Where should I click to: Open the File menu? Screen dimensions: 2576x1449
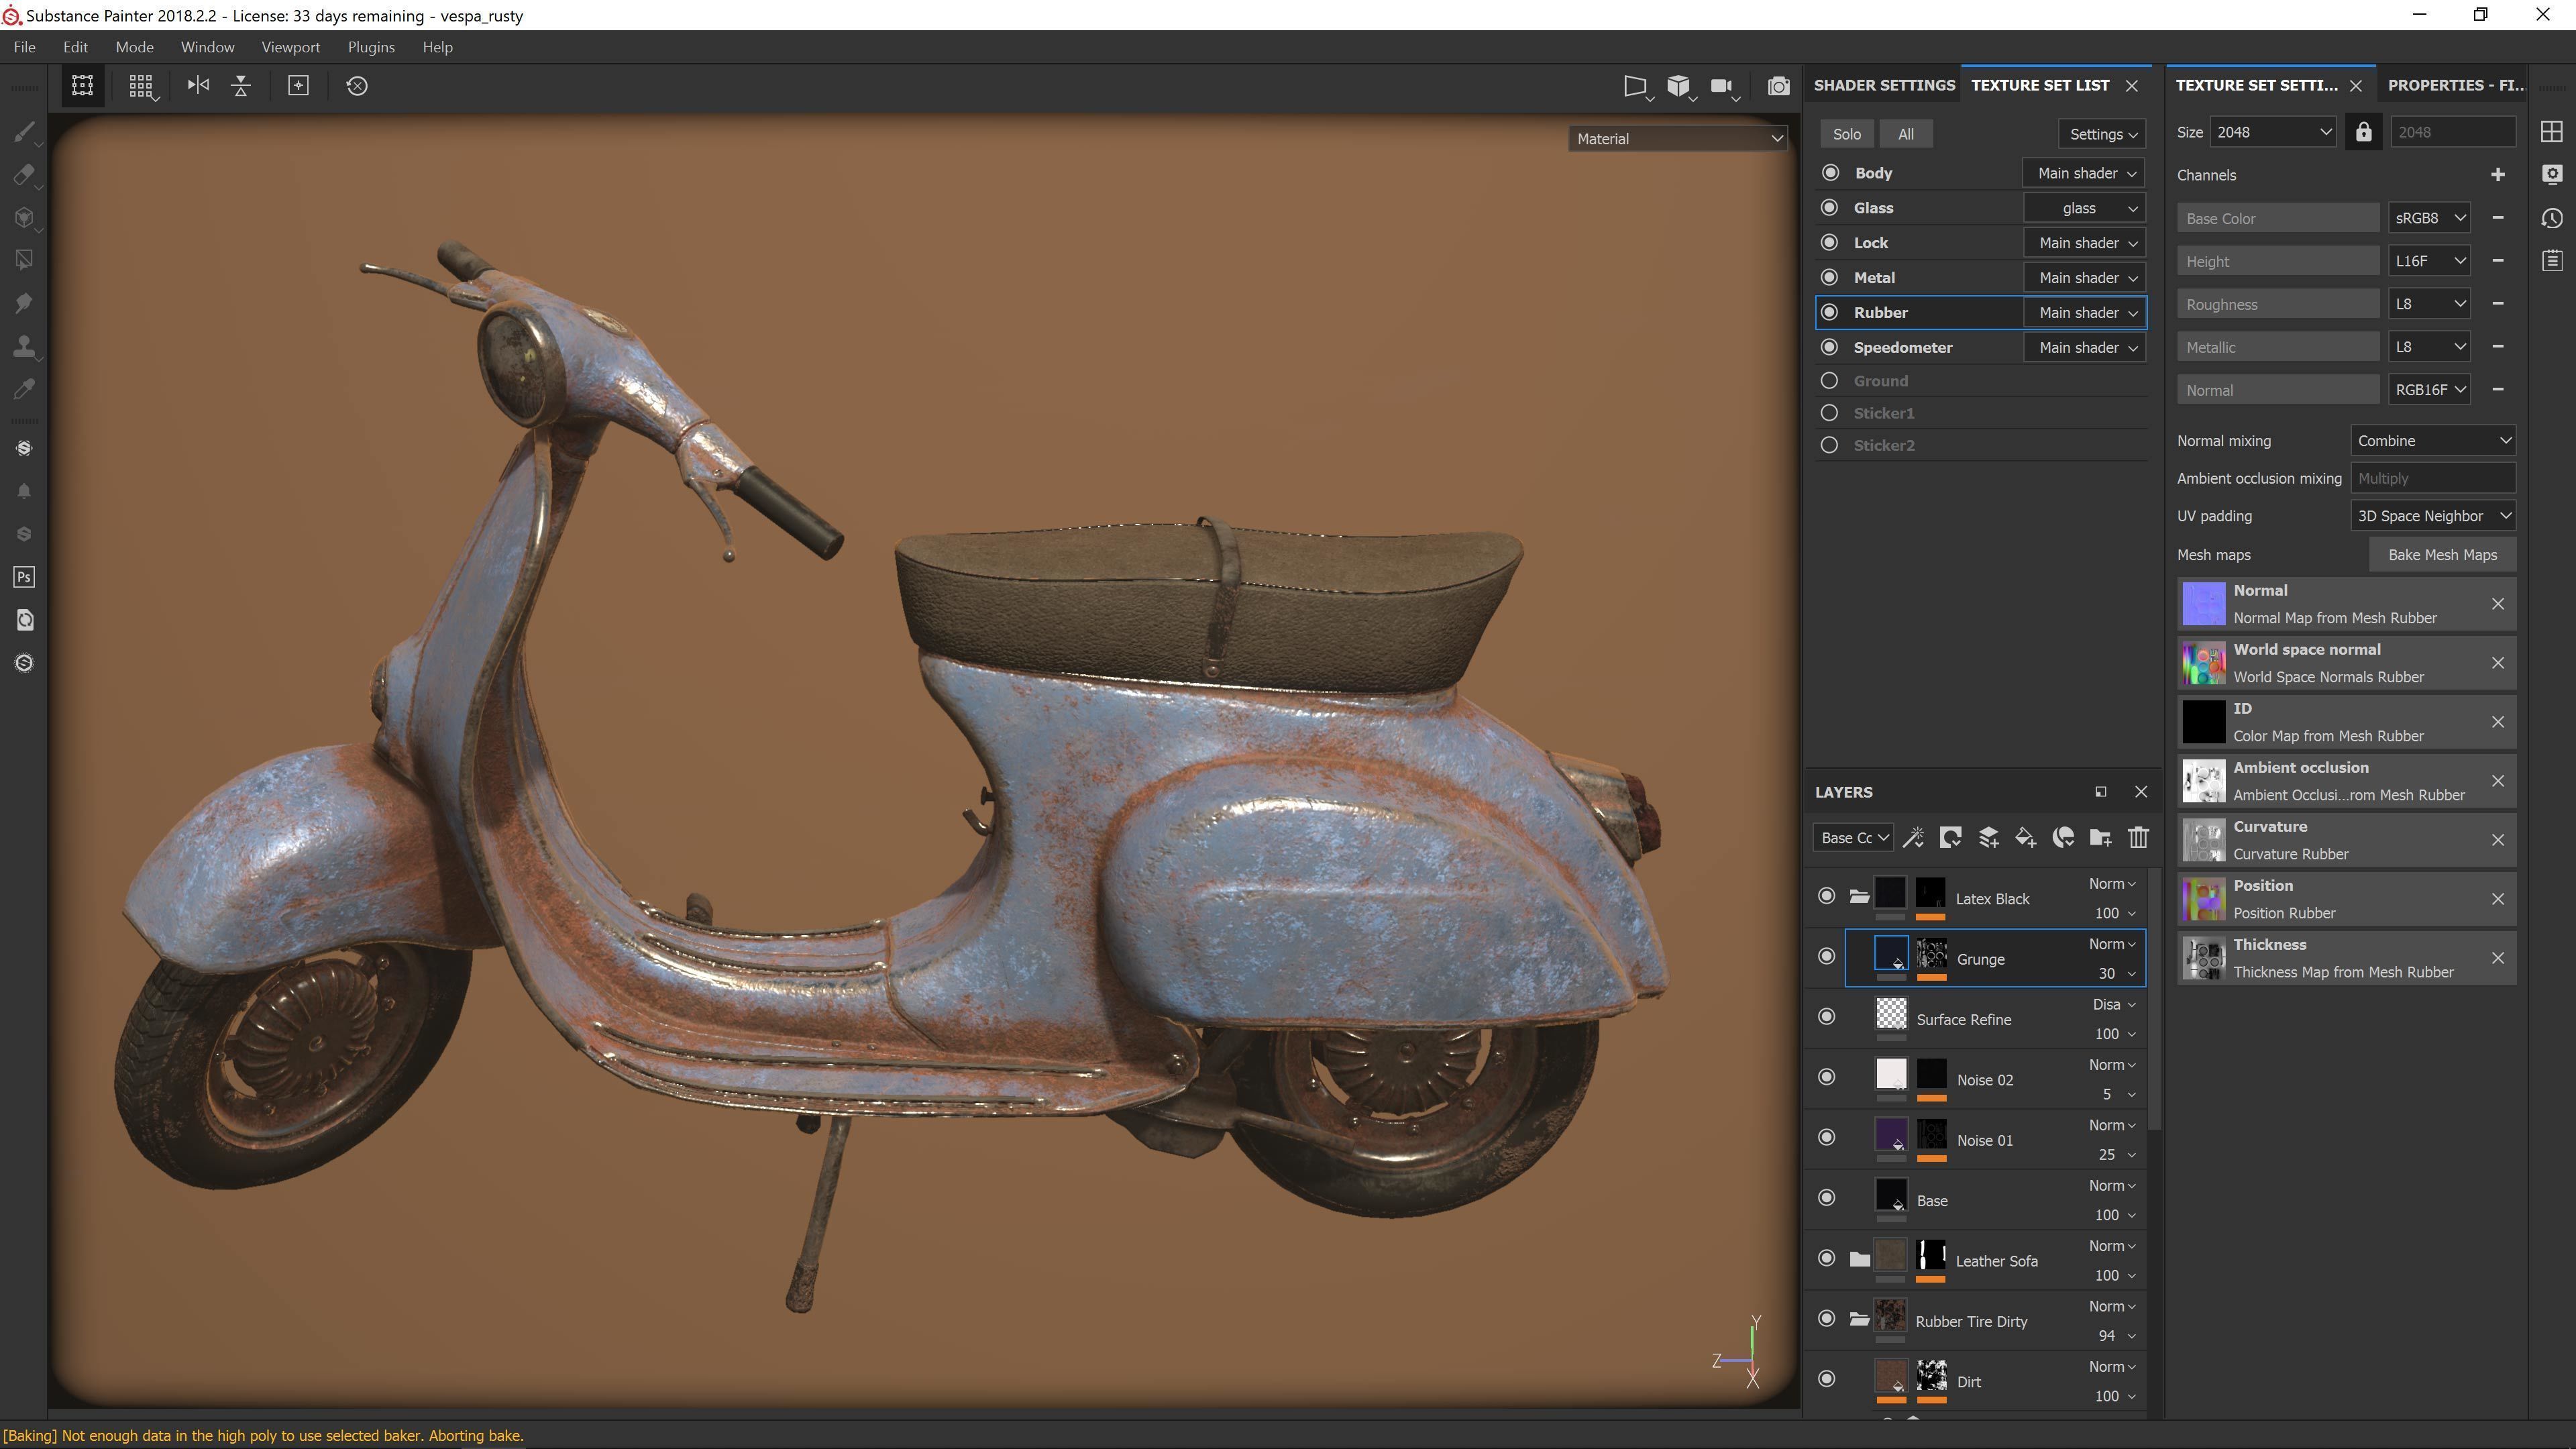pos(24,47)
